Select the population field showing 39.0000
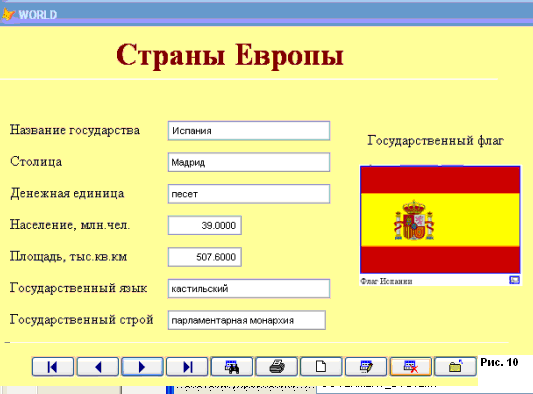This screenshot has width=533, height=394. 205,225
